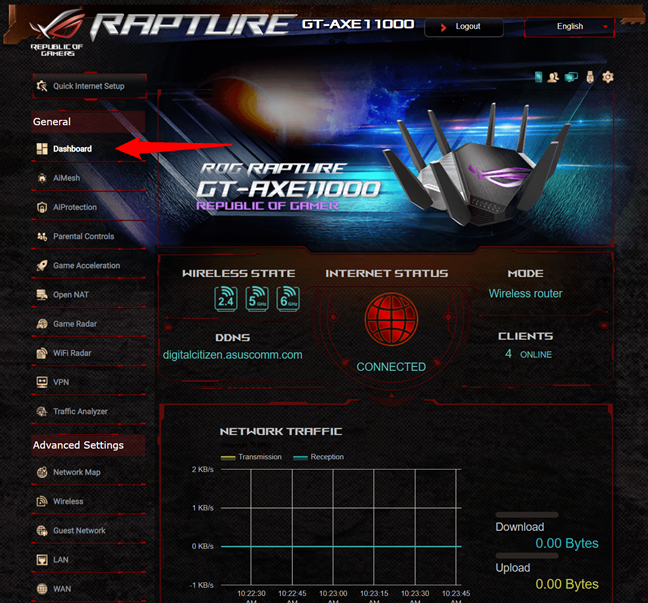Open the Traffic Analyzer section
648x603 pixels.
[x=88, y=412]
